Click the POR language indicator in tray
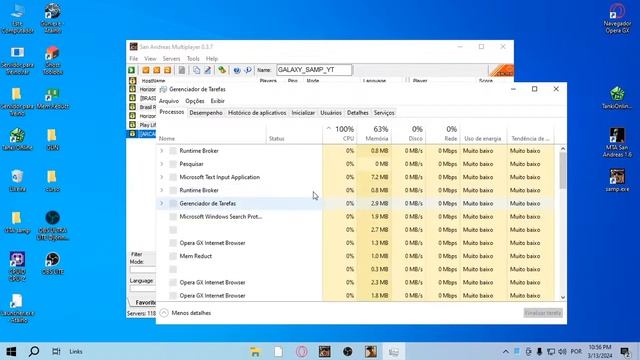 pyautogui.click(x=576, y=351)
